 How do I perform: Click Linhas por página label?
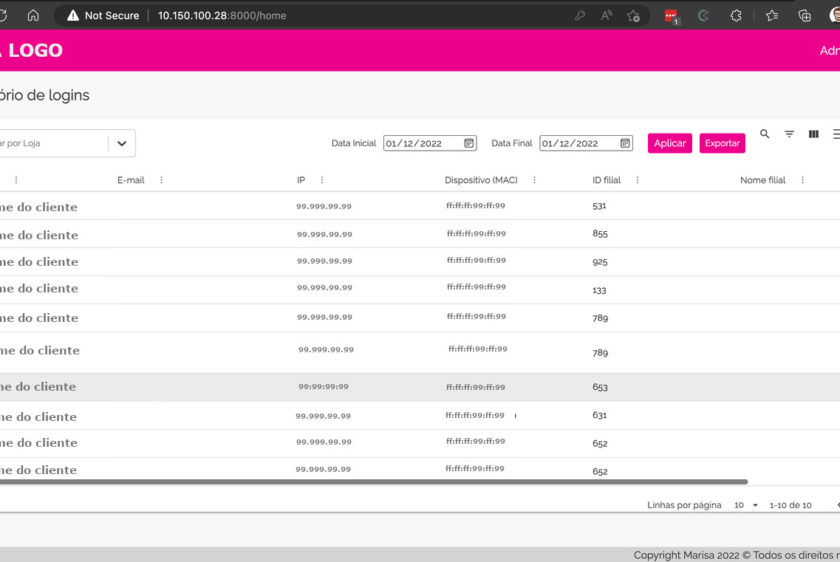[x=684, y=505]
